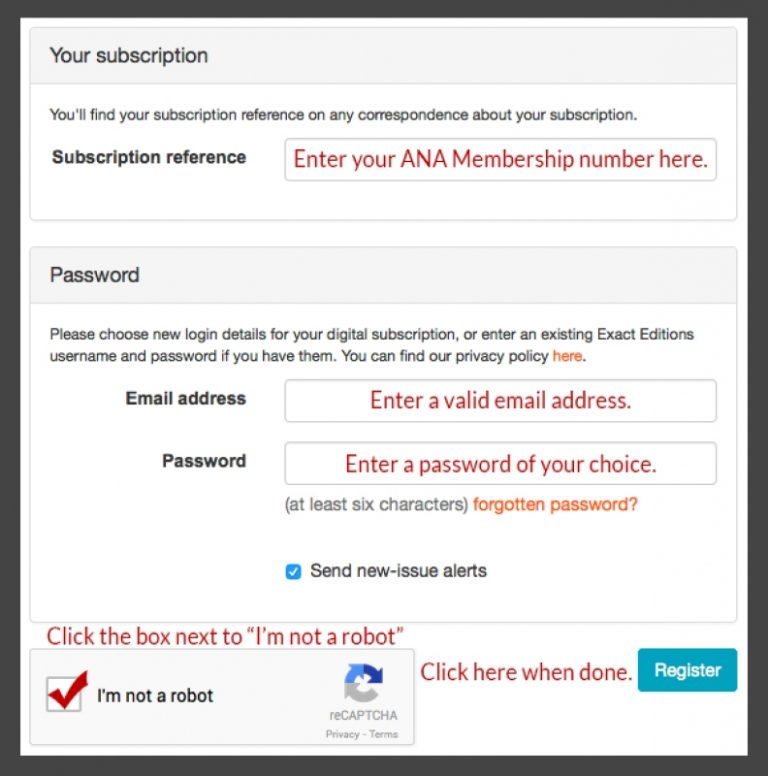The width and height of the screenshot is (768, 776).
Task: Click the 'reCAPTCHA' text under the logo
Action: click(x=363, y=715)
